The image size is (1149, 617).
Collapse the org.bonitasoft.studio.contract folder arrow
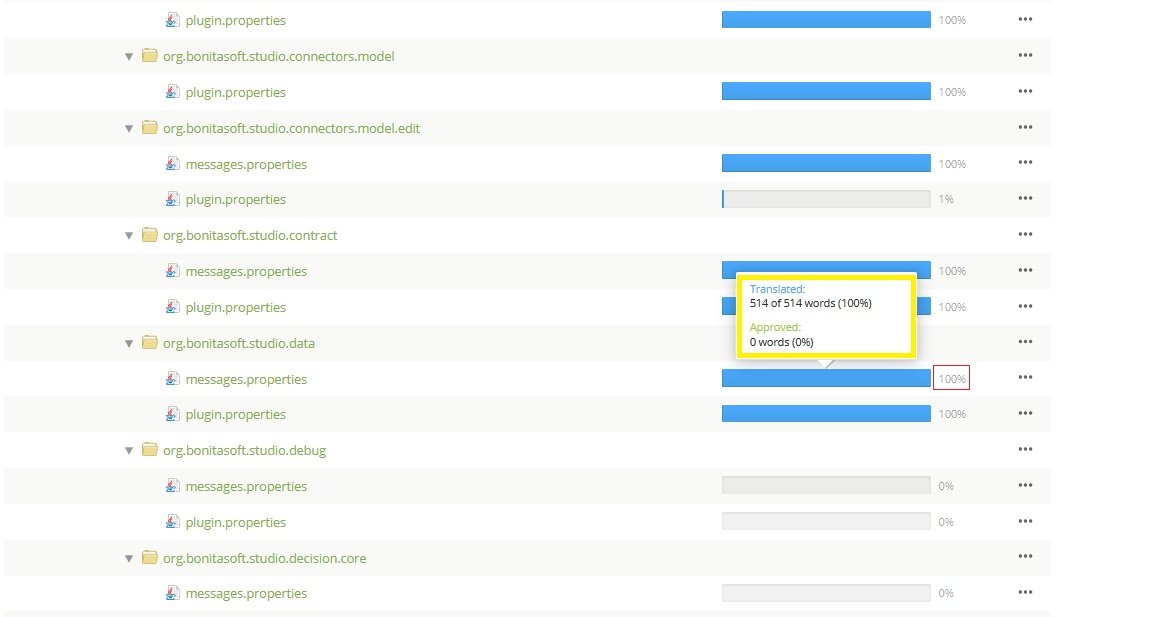[x=129, y=235]
